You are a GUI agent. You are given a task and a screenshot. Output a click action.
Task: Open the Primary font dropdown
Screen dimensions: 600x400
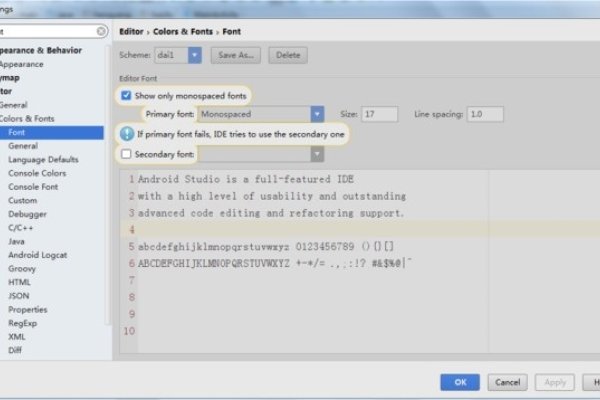click(x=317, y=115)
